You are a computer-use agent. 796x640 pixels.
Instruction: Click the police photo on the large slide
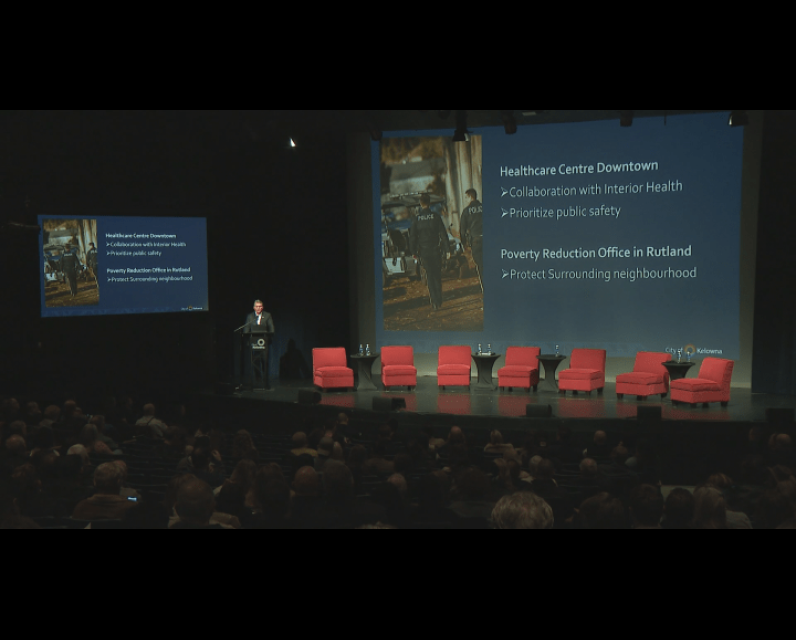click(x=432, y=232)
